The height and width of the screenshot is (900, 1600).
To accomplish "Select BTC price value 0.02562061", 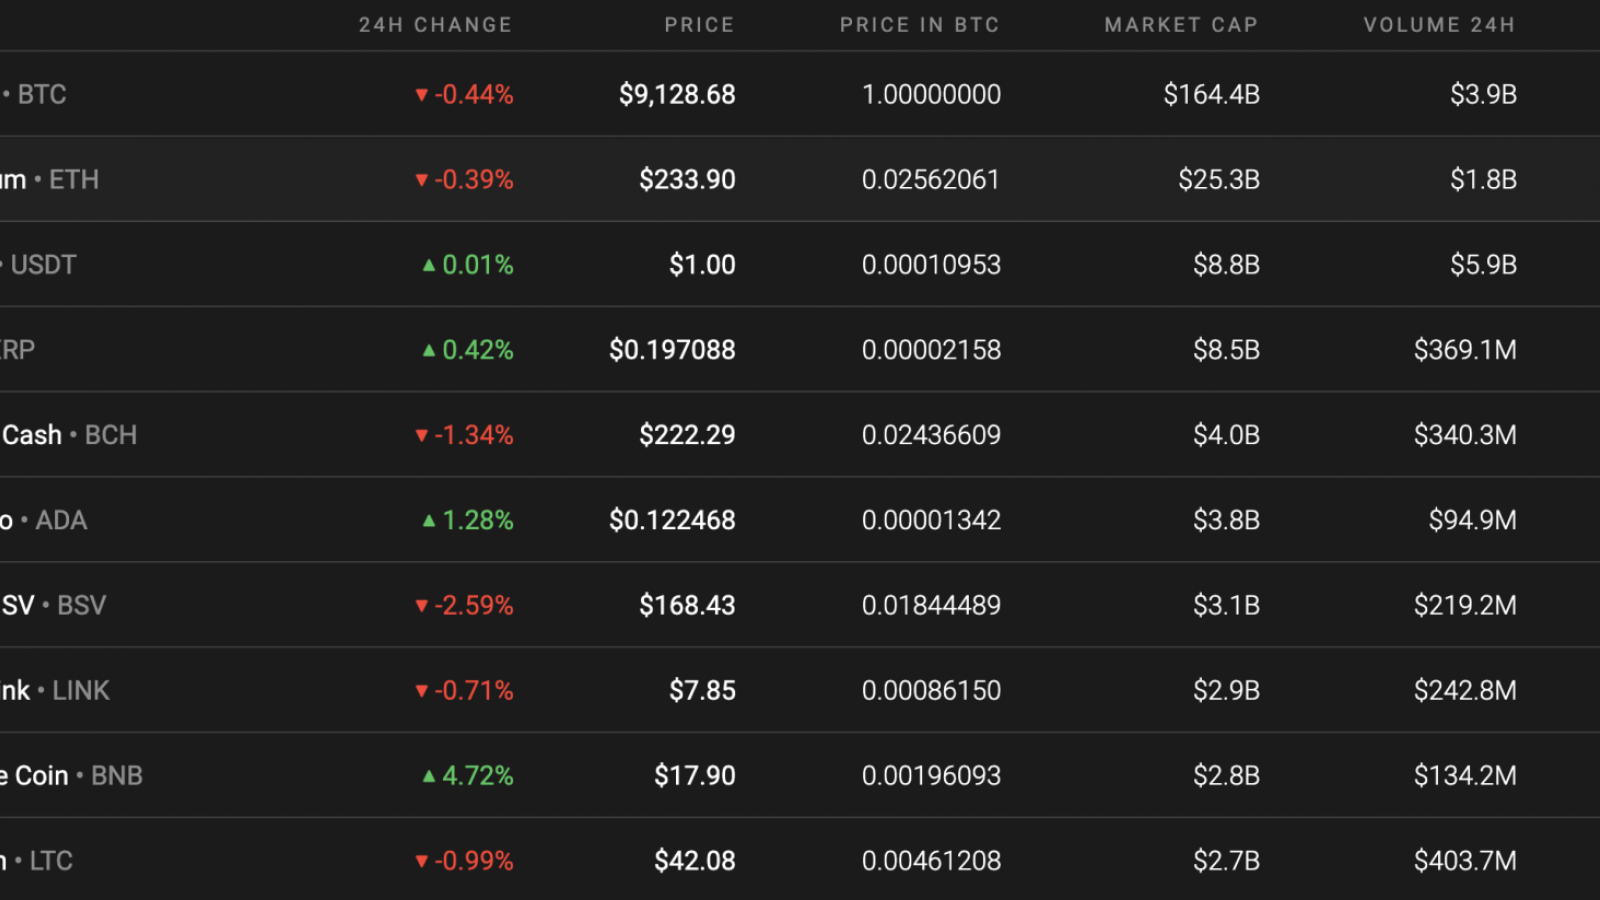I will pos(931,179).
